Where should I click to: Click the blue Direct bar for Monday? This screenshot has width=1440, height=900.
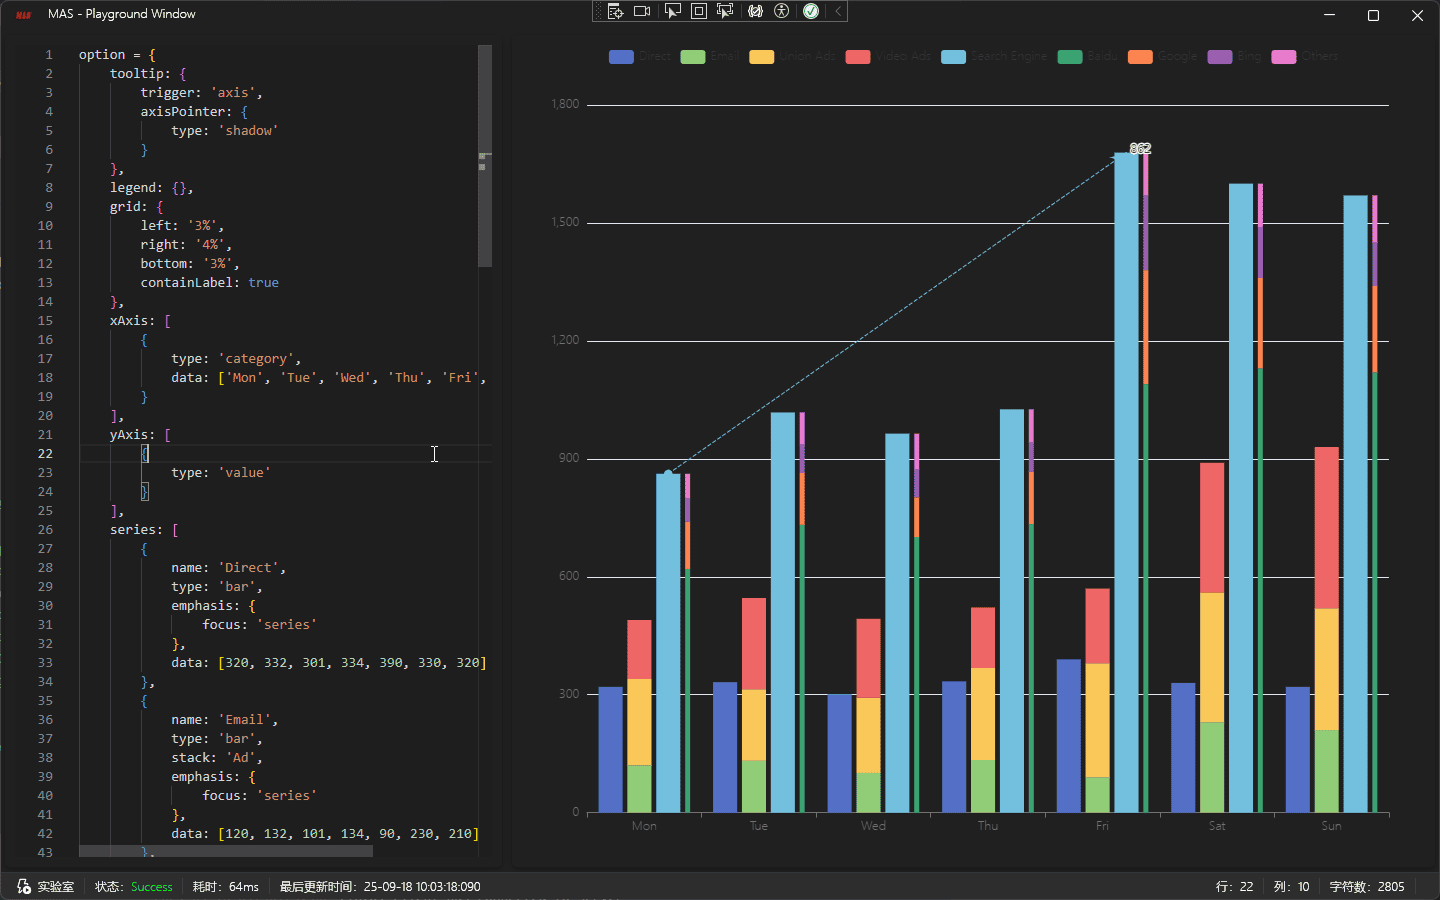(x=611, y=749)
